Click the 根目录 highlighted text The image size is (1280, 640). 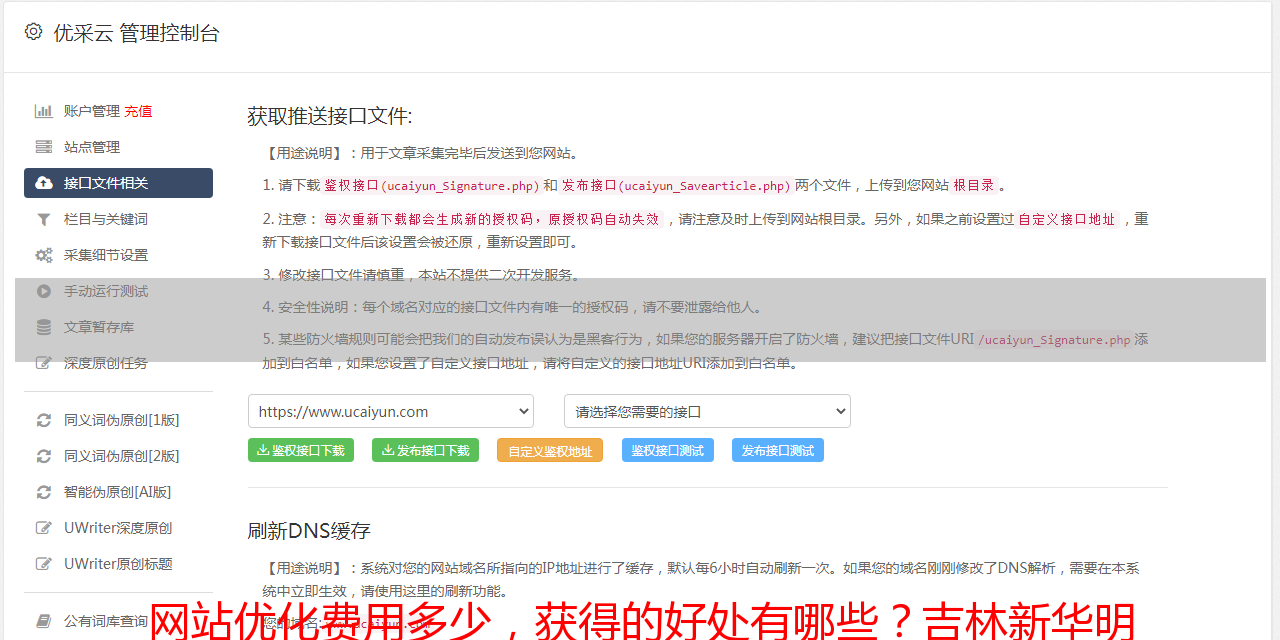974,185
